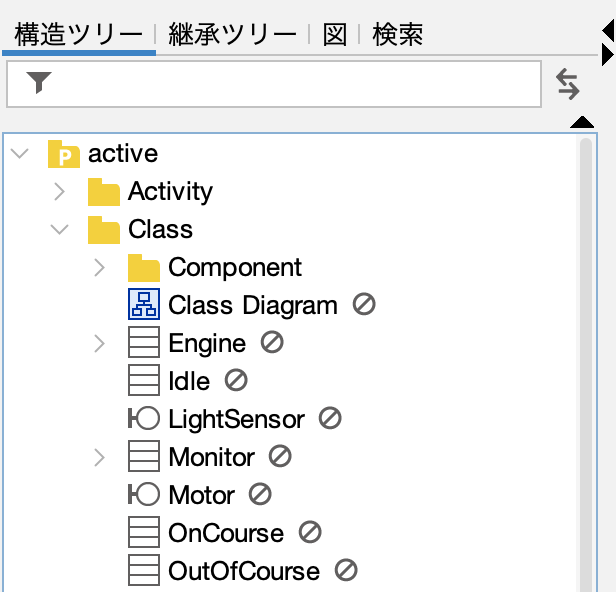Image resolution: width=616 pixels, height=592 pixels.
Task: Click the Motor interface icon
Action: tap(144, 494)
